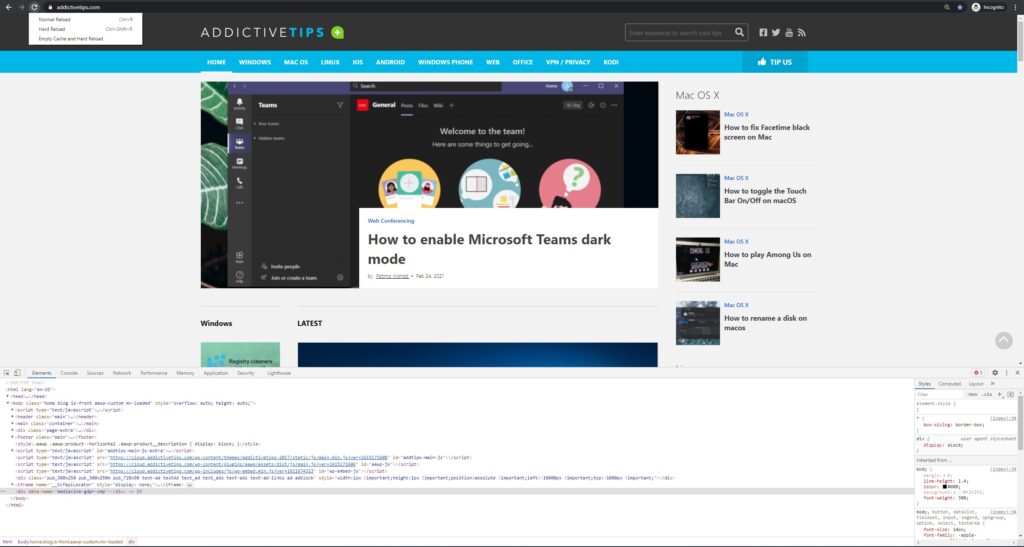Toggle the device toolbar icon in DevTools
Screen dimensions: 1024x547
point(17,373)
